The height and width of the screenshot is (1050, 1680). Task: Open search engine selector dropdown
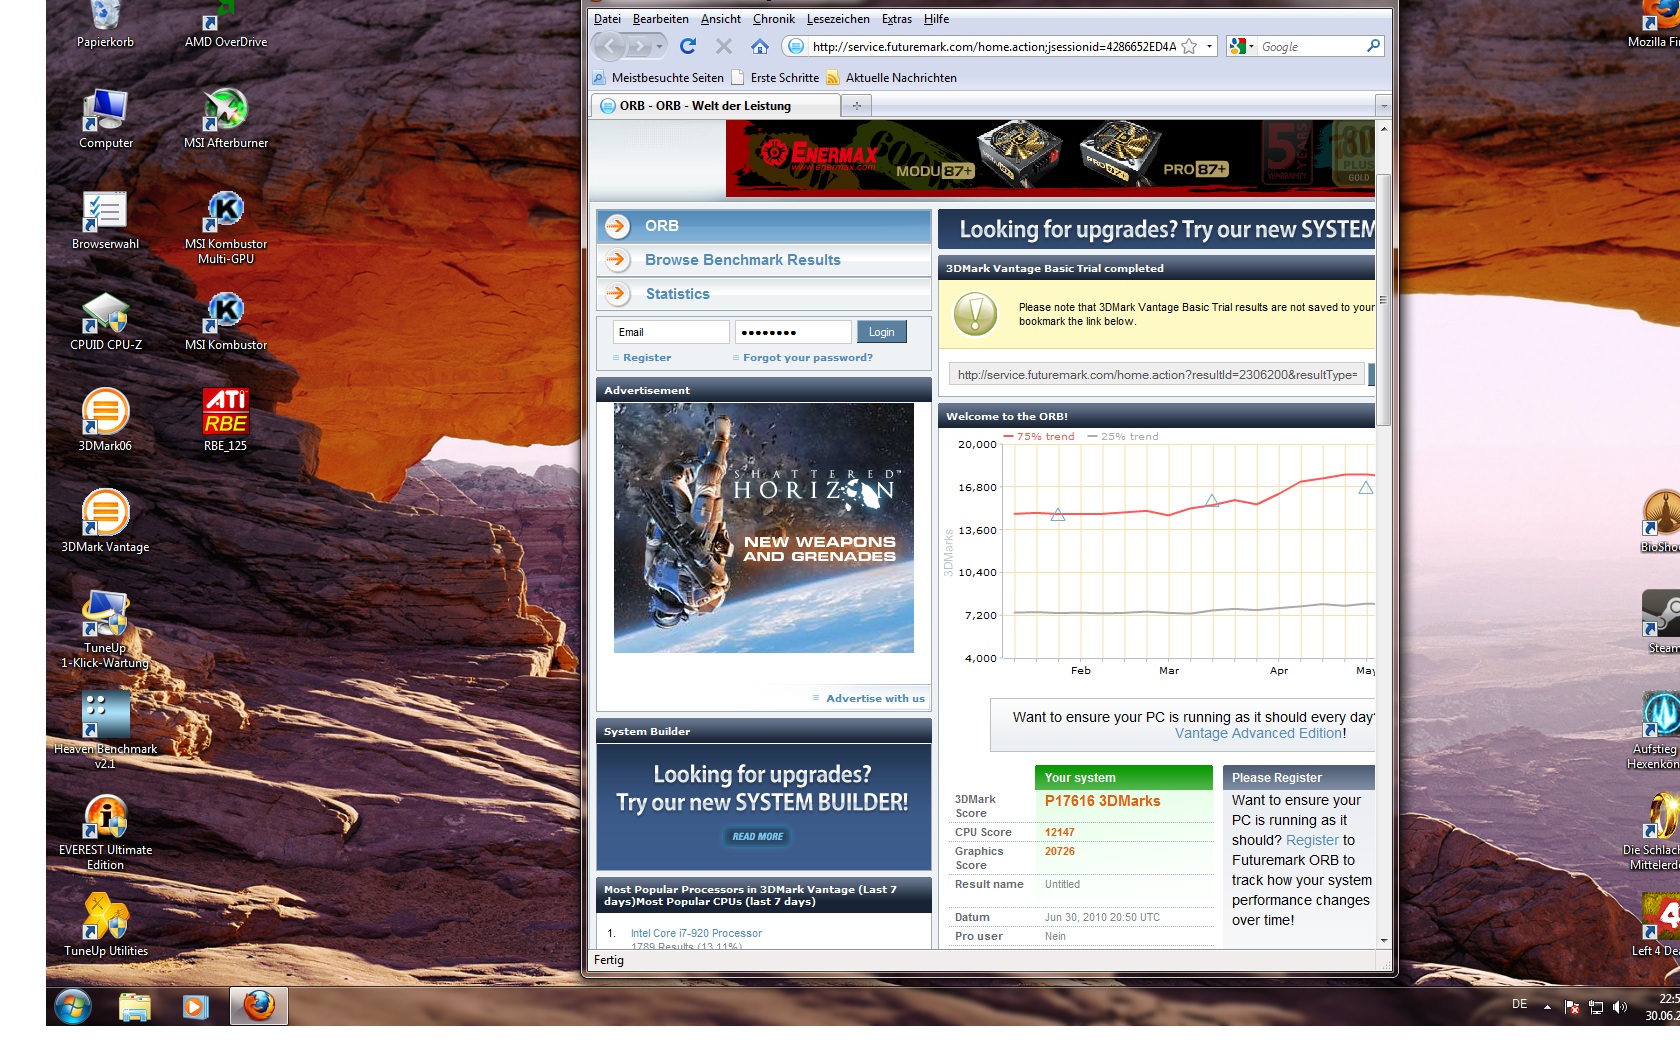point(1242,46)
